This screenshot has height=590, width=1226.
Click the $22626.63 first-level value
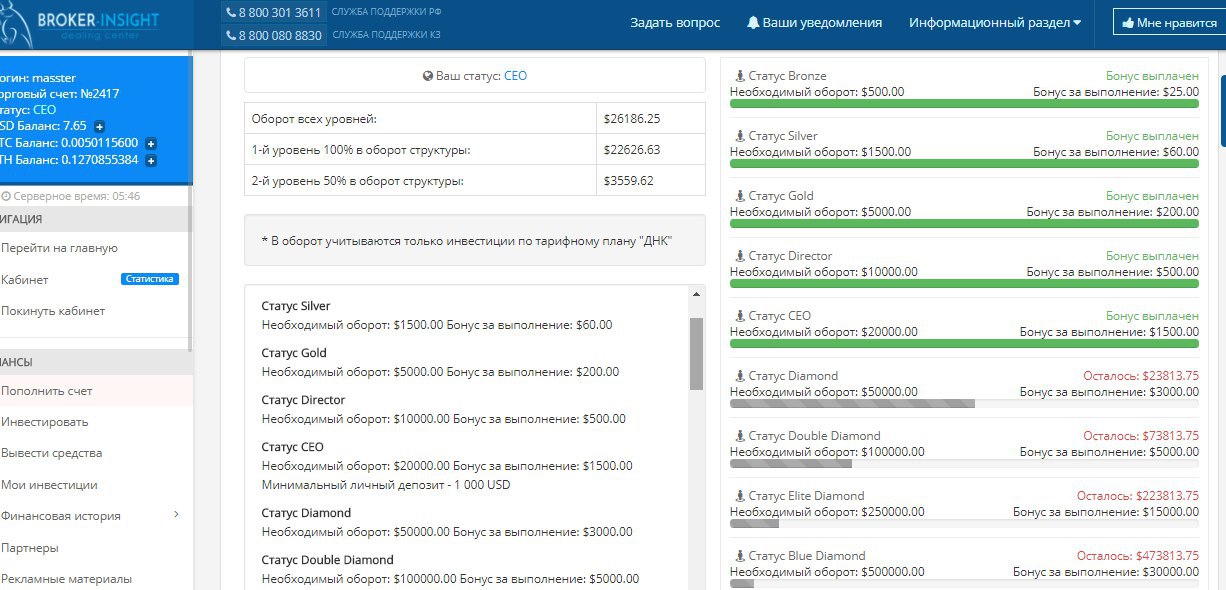[x=631, y=150]
